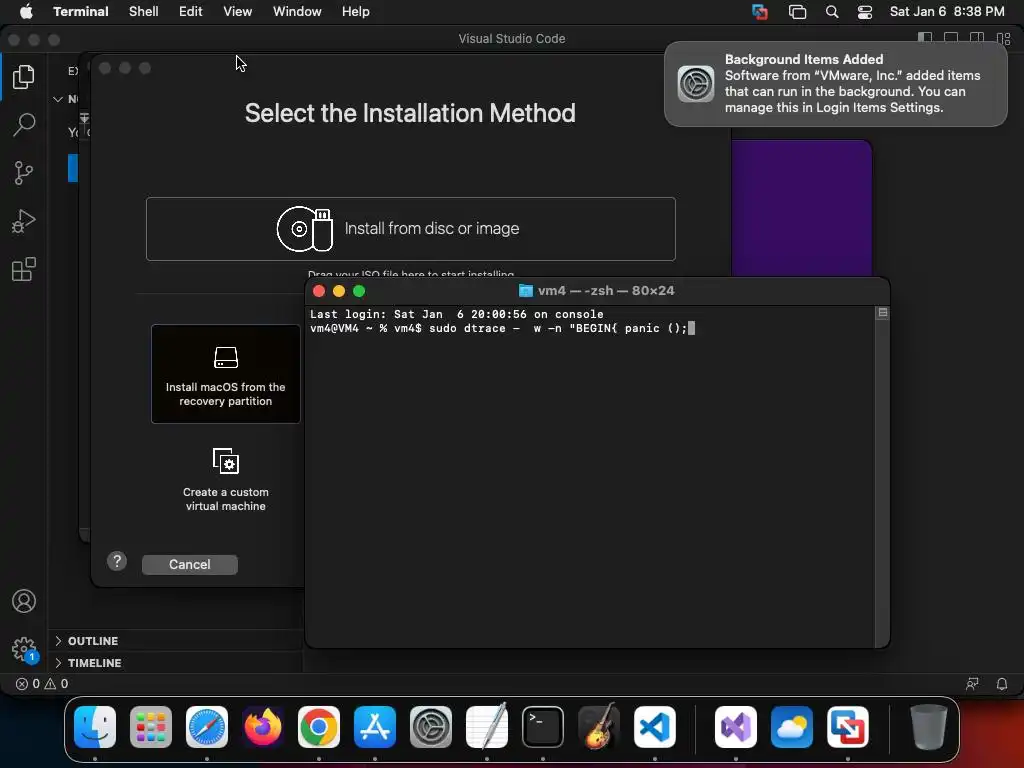The height and width of the screenshot is (768, 1024).
Task: Open App Store from the Dock
Action: coord(375,727)
